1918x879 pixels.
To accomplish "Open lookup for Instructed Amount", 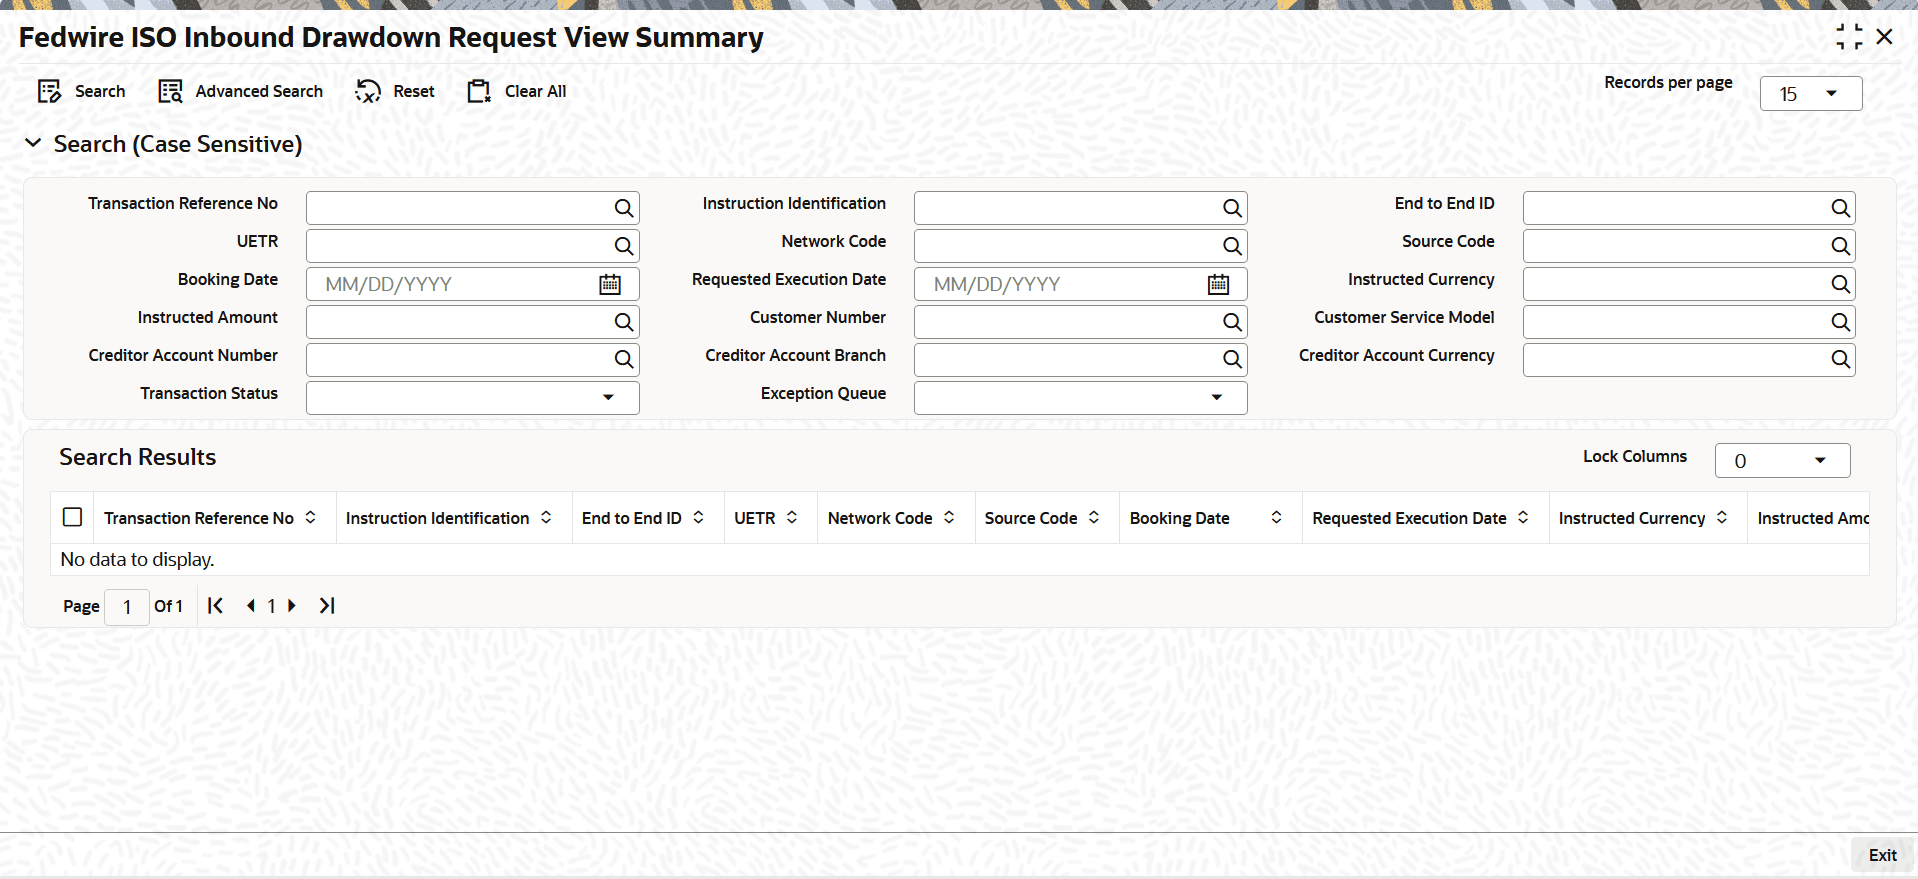I will pyautogui.click(x=624, y=322).
